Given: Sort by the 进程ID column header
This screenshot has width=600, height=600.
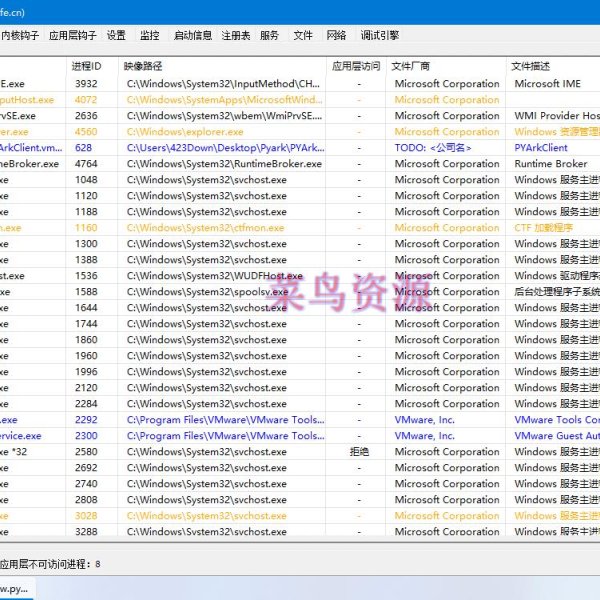Looking at the screenshot, I should 87,66.
